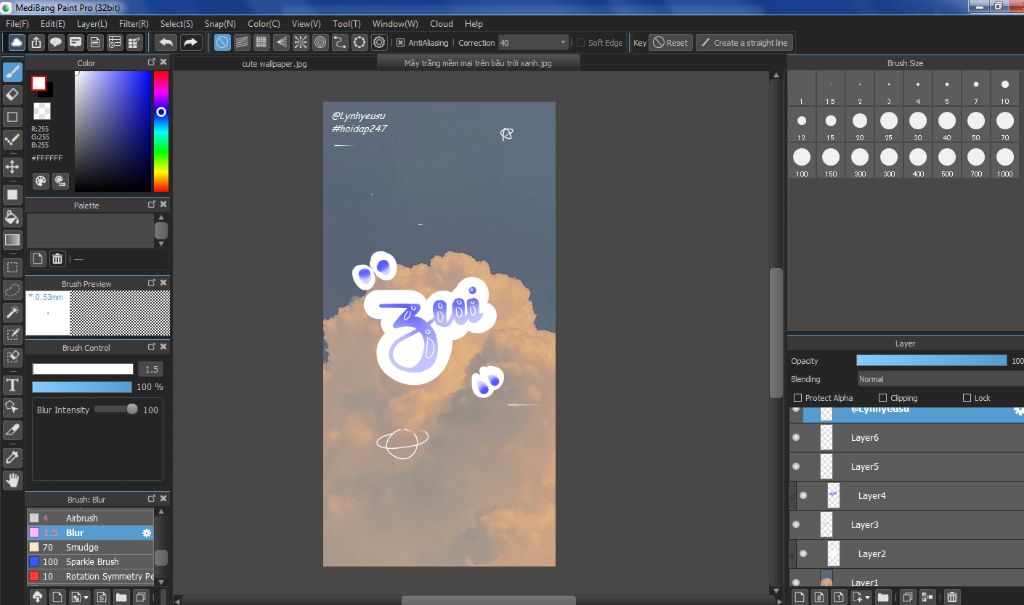This screenshot has width=1024, height=605.
Task: Adjust the Blur Intensity slider
Action: tap(116, 409)
